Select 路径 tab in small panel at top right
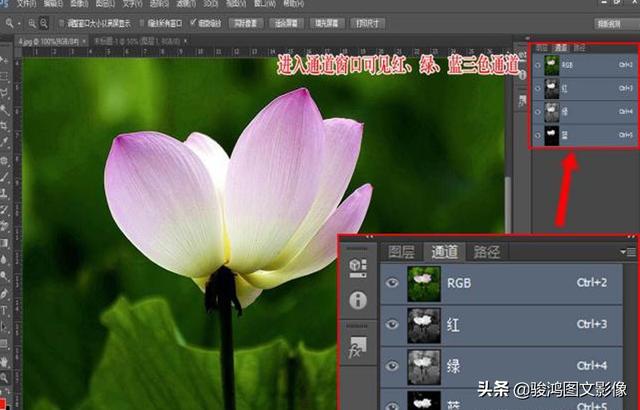Screen dimensions: 640x410 tap(579, 48)
